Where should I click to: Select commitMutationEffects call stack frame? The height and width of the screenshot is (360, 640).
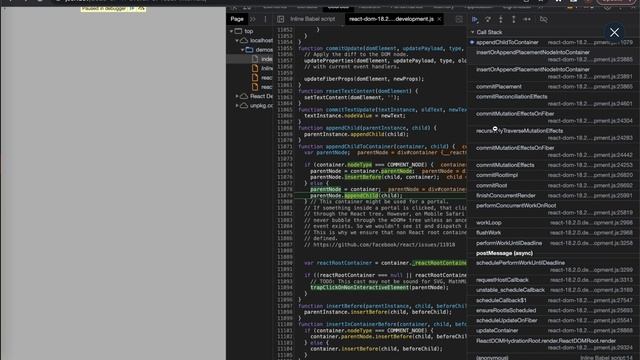(554, 165)
